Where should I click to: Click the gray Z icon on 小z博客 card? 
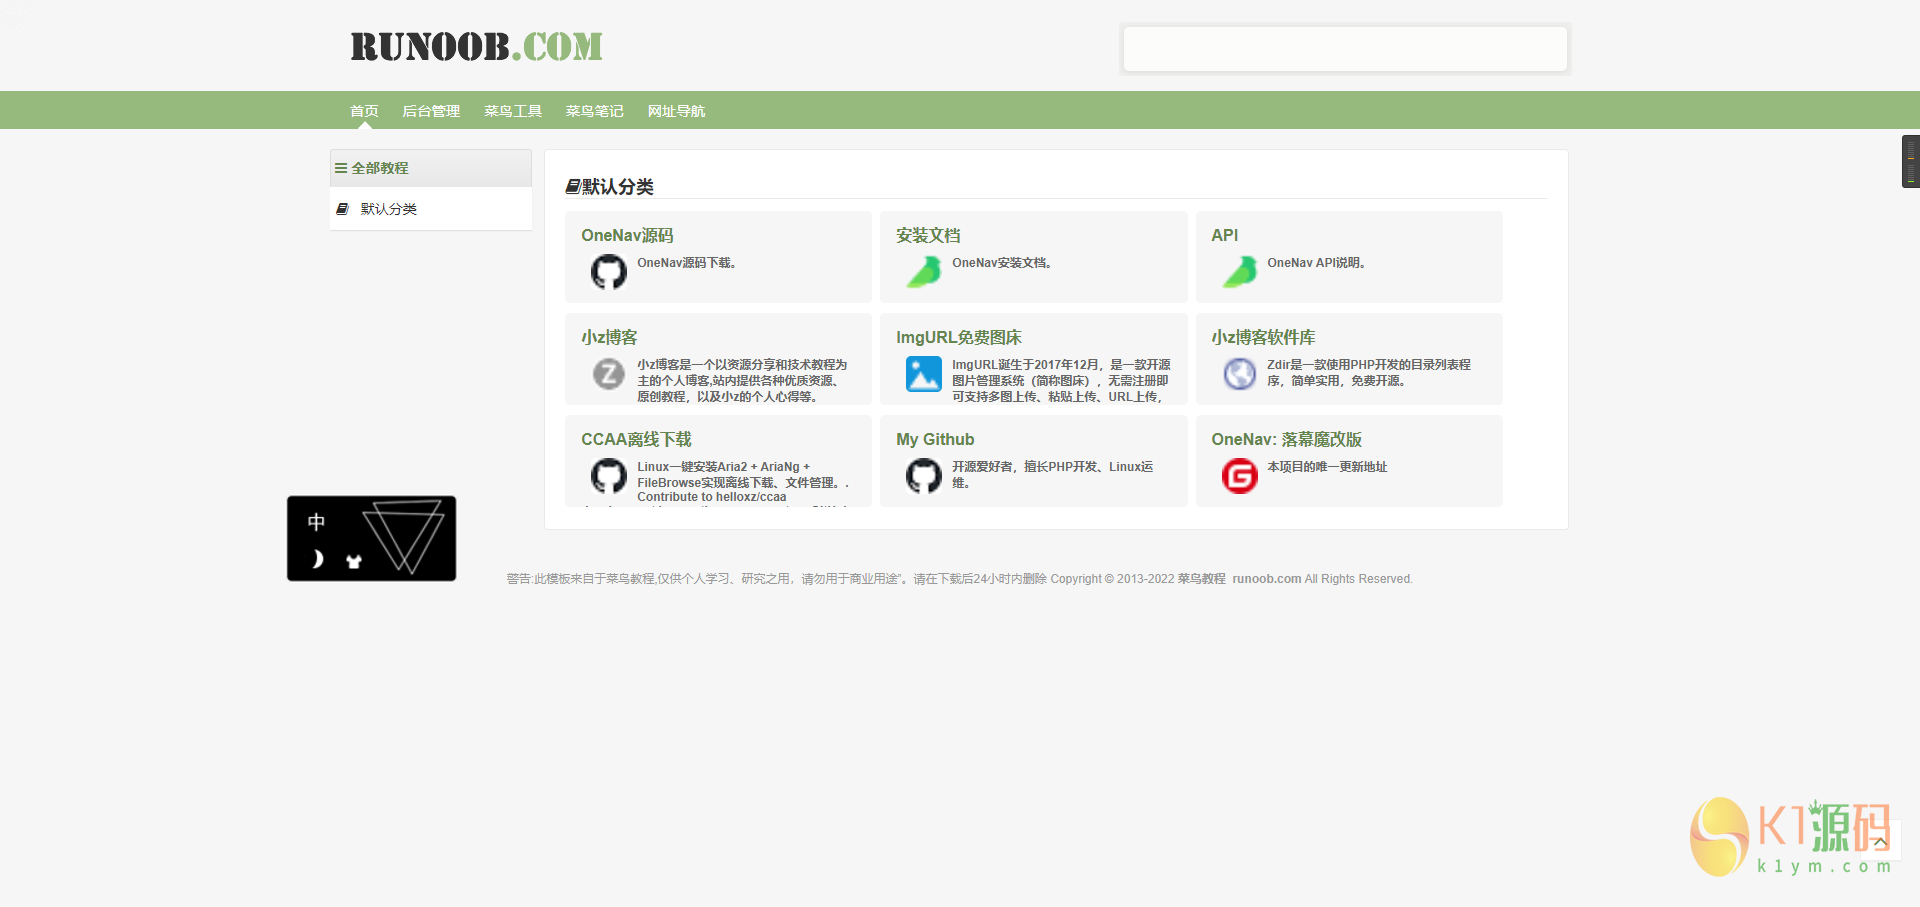click(608, 374)
